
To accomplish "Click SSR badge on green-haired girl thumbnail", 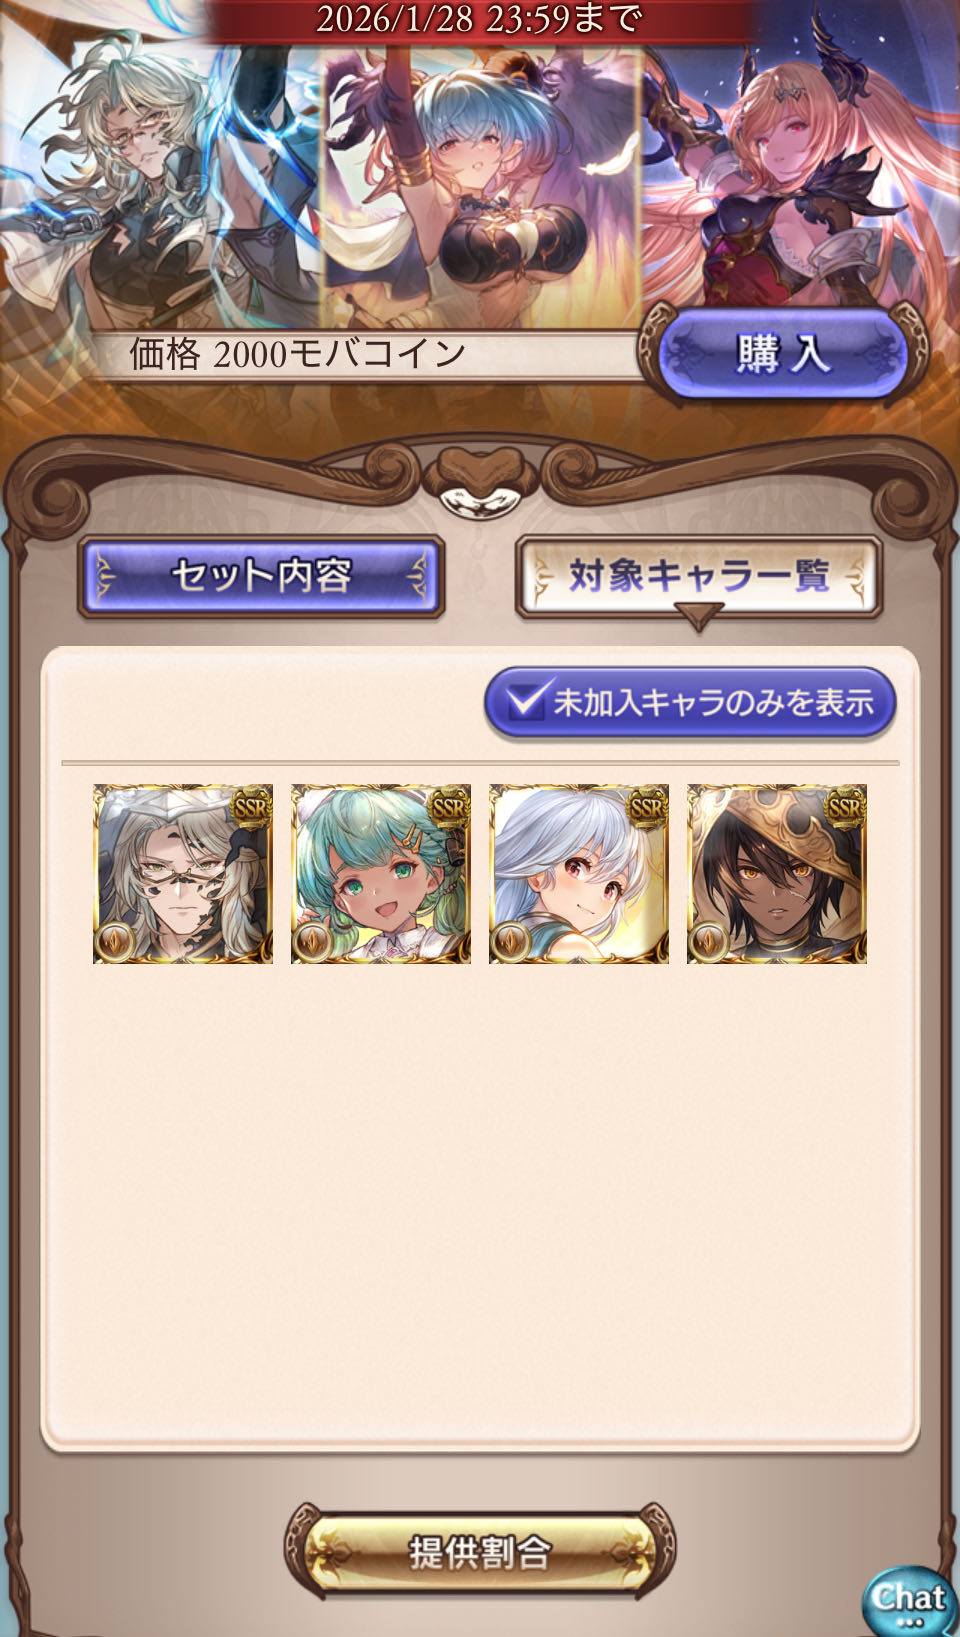I will (449, 807).
